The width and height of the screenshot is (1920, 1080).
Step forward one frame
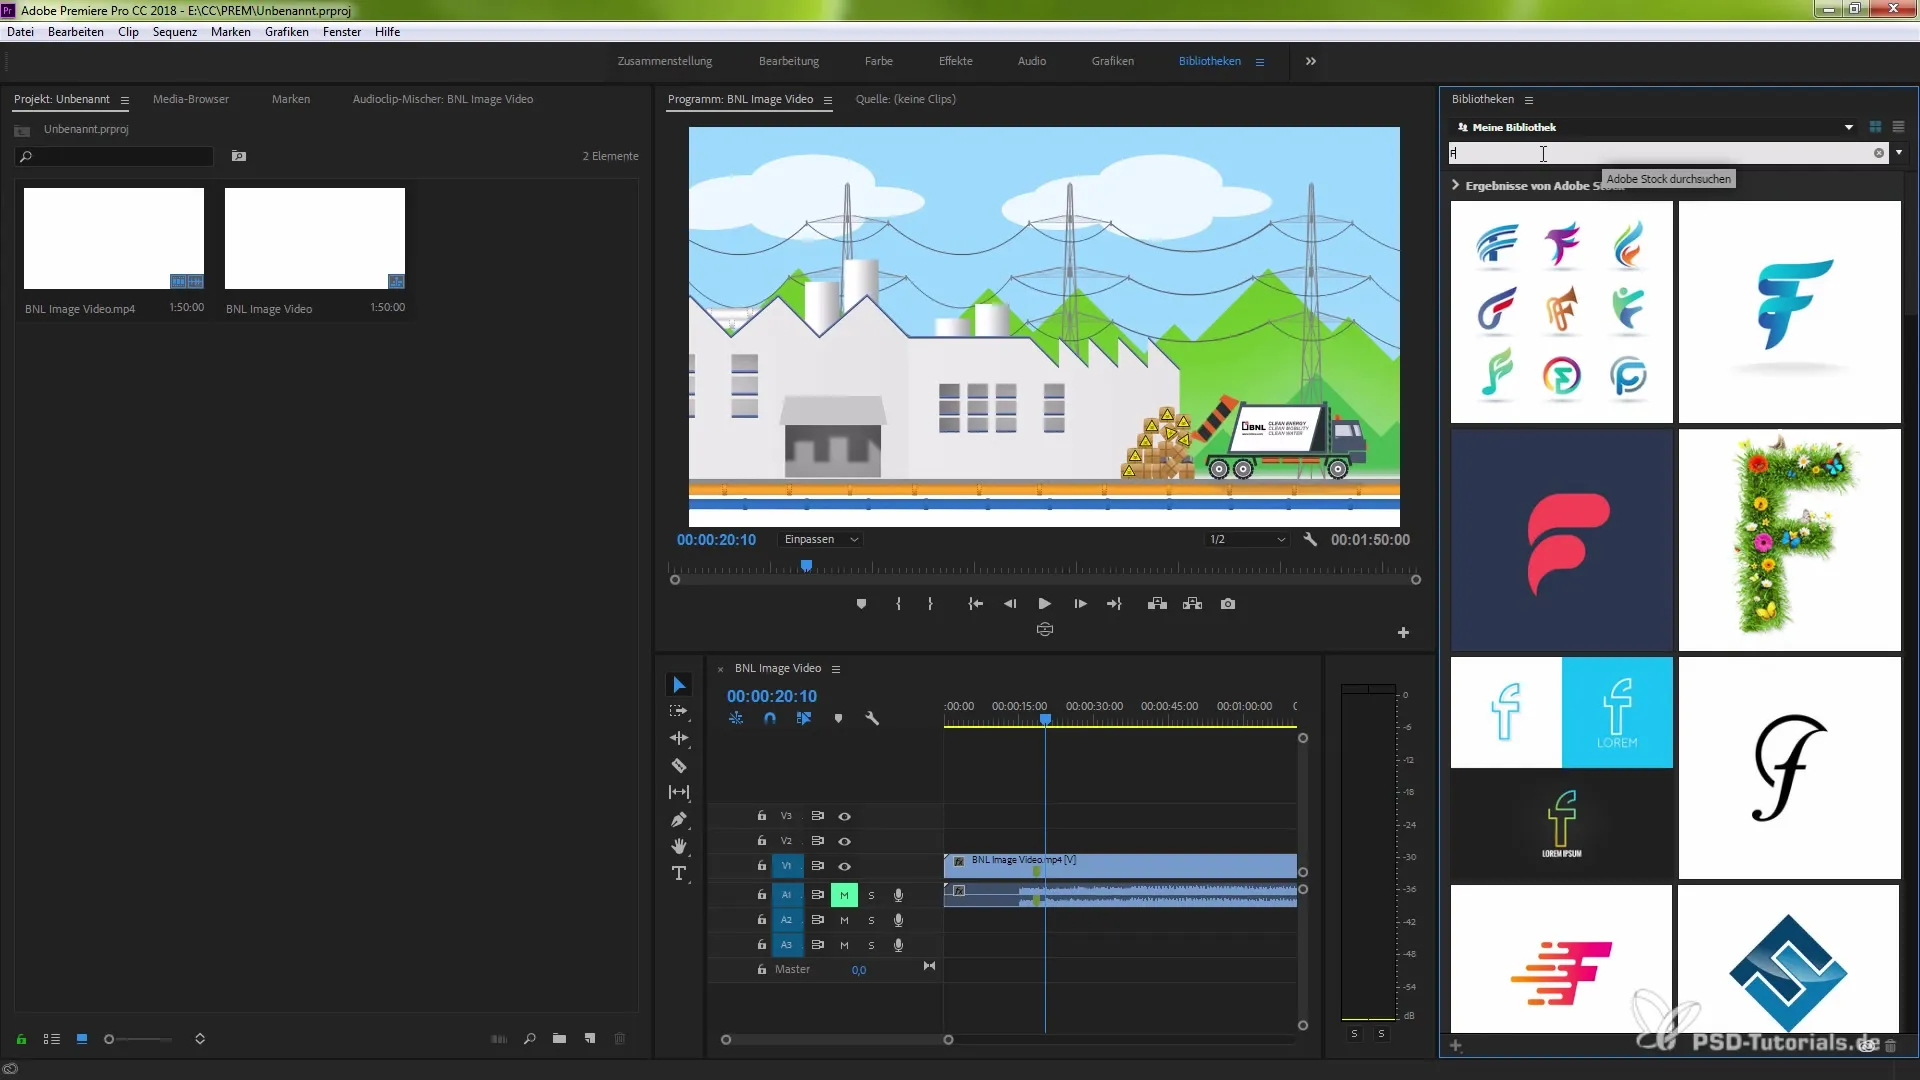click(1080, 604)
